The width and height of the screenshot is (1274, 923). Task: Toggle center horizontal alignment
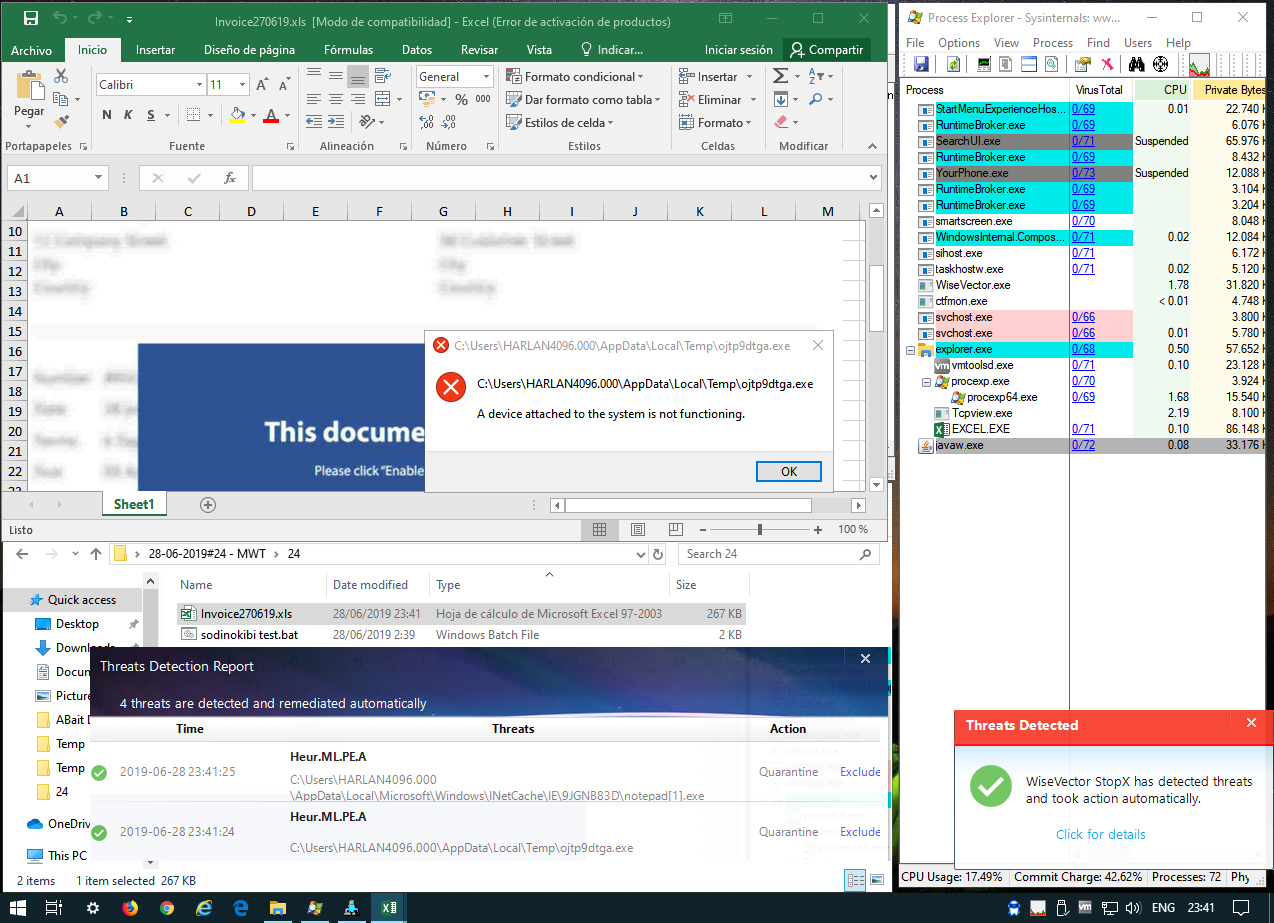click(x=335, y=99)
